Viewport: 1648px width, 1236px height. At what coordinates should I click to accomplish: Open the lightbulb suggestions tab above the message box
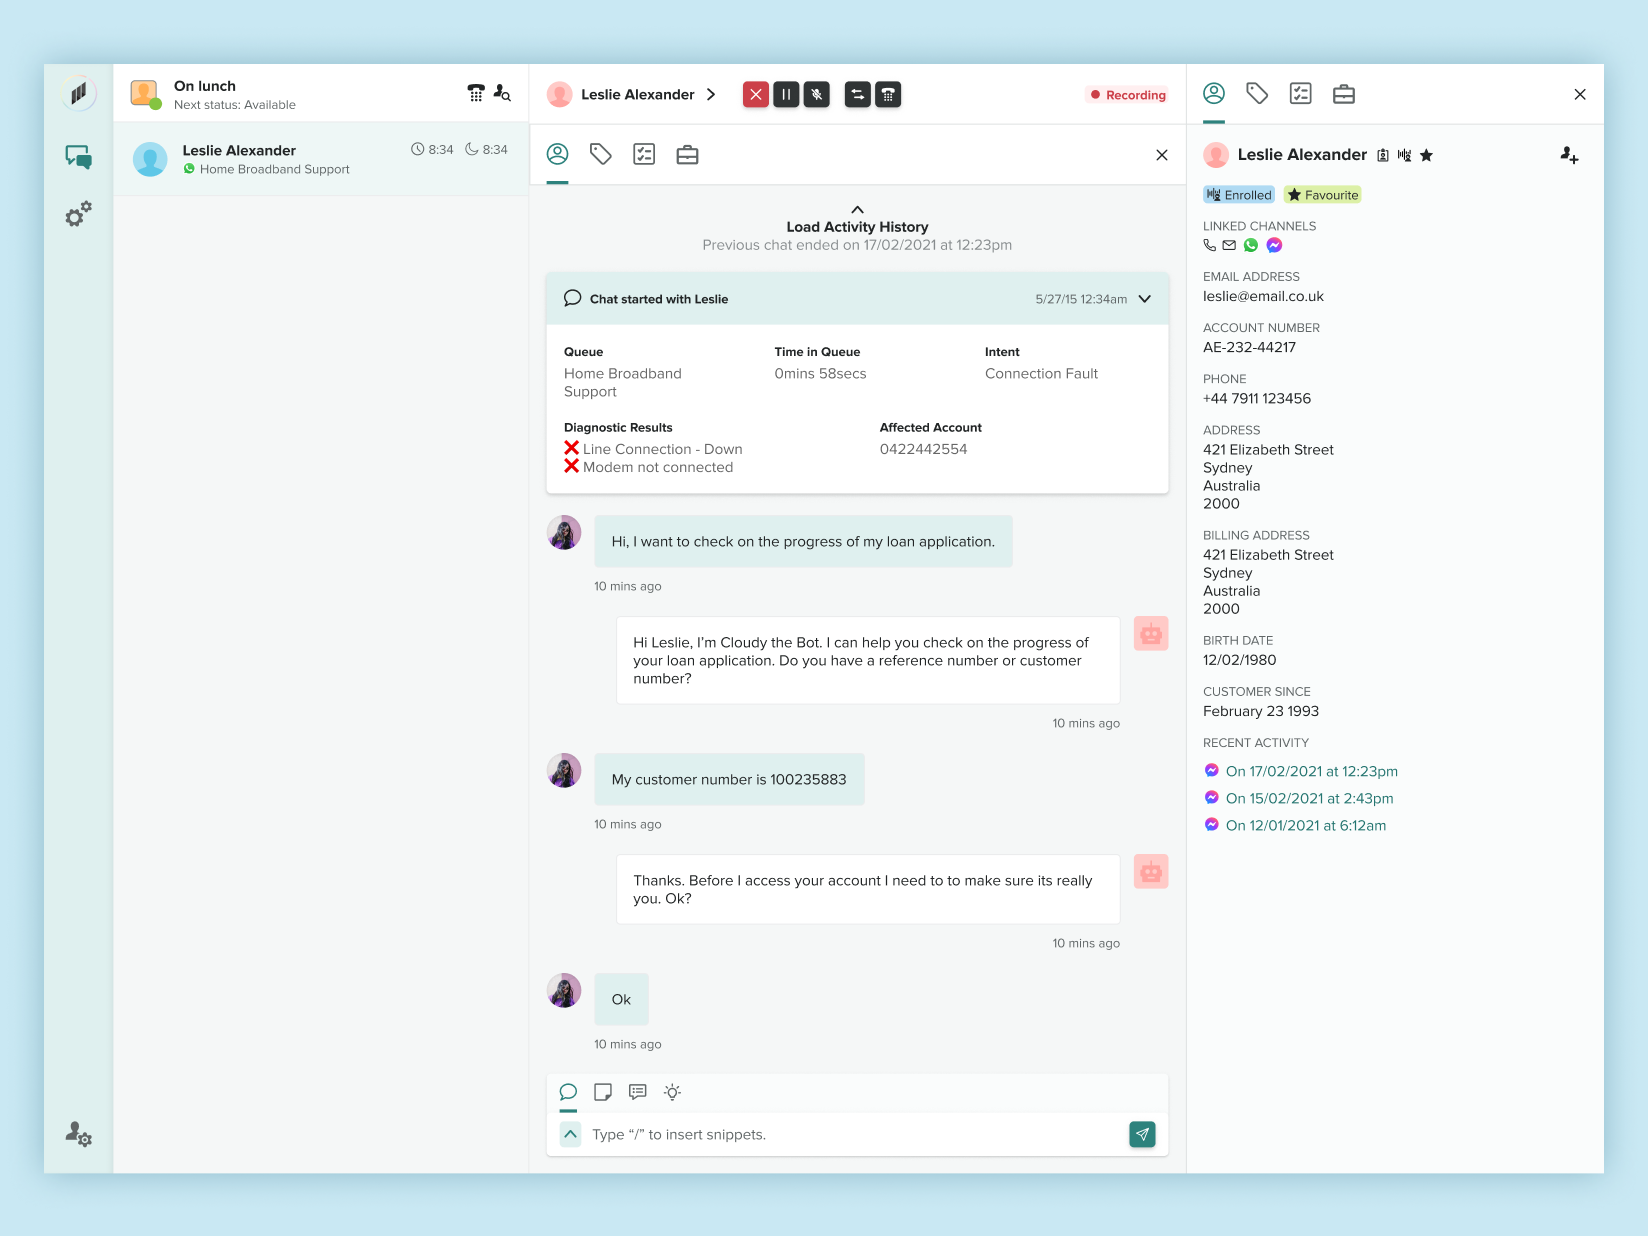click(673, 1092)
